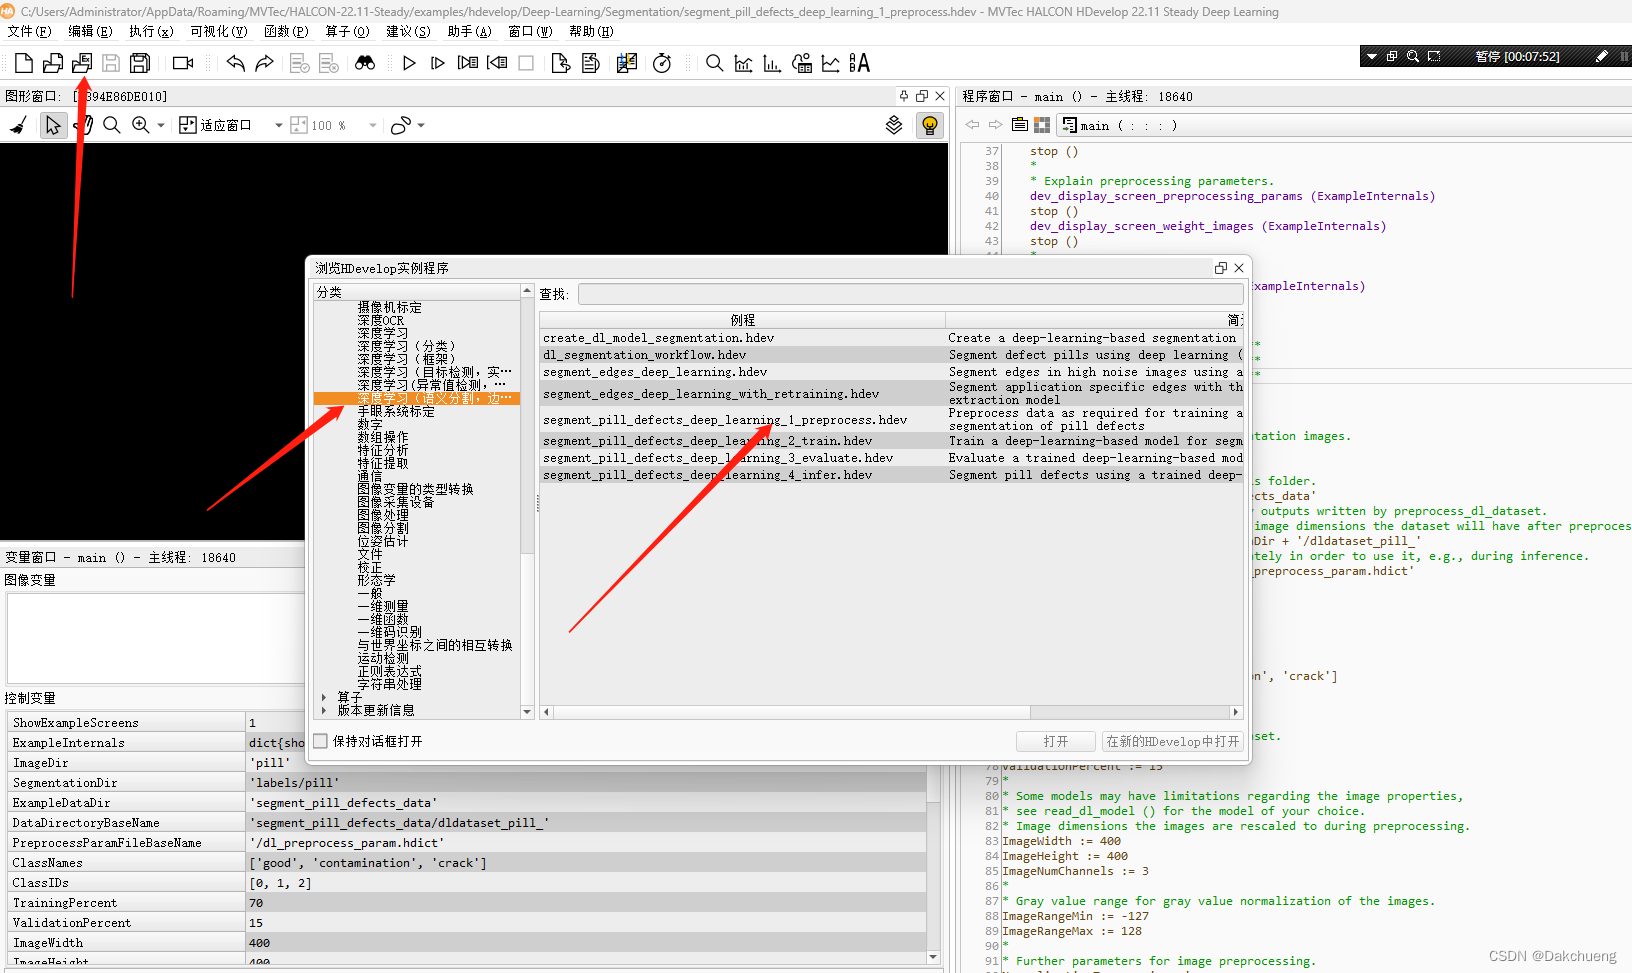Step out of the procedure icon
The image size is (1632, 973).
coord(497,63)
